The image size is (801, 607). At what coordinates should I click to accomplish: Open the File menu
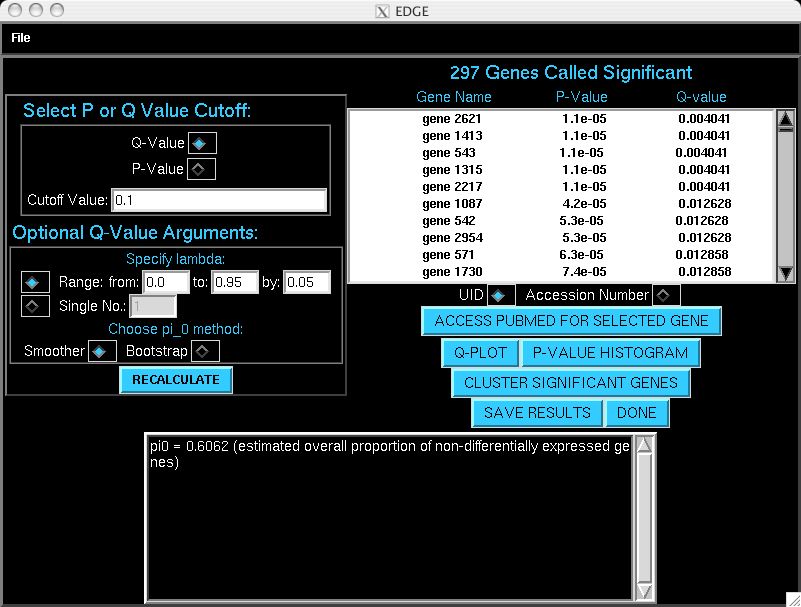tap(21, 38)
